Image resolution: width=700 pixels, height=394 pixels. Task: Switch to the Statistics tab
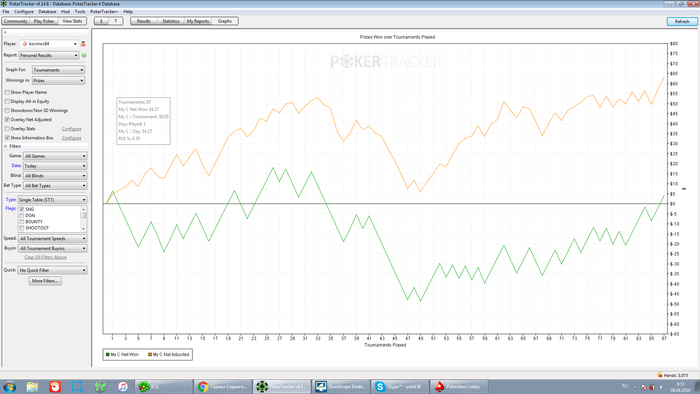[x=171, y=21]
